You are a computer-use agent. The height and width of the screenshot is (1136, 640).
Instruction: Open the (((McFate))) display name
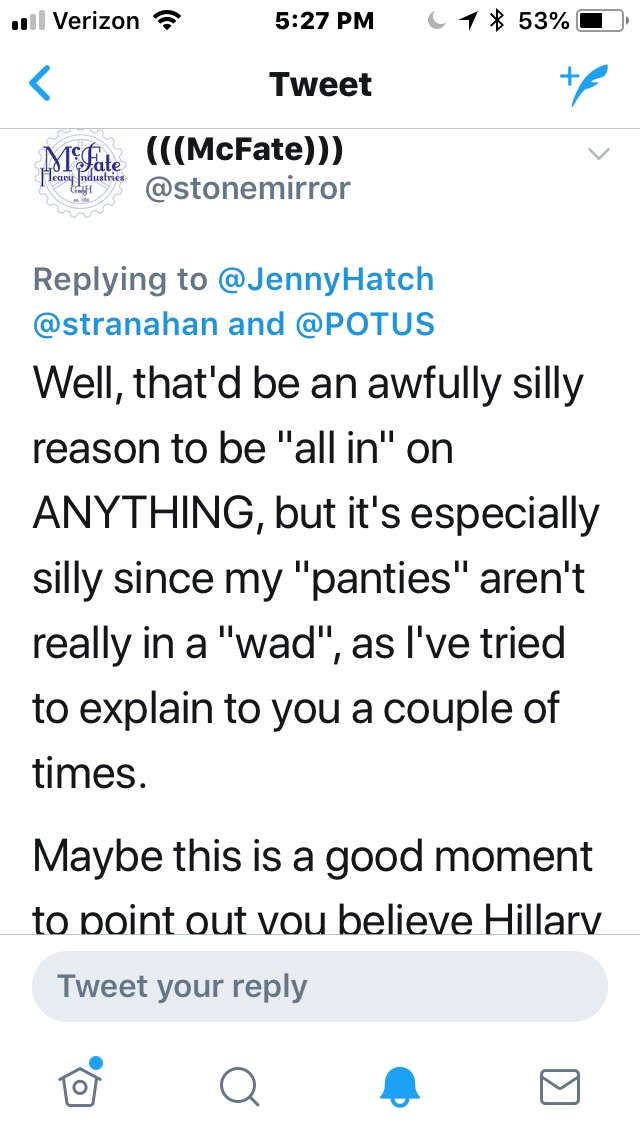click(245, 150)
